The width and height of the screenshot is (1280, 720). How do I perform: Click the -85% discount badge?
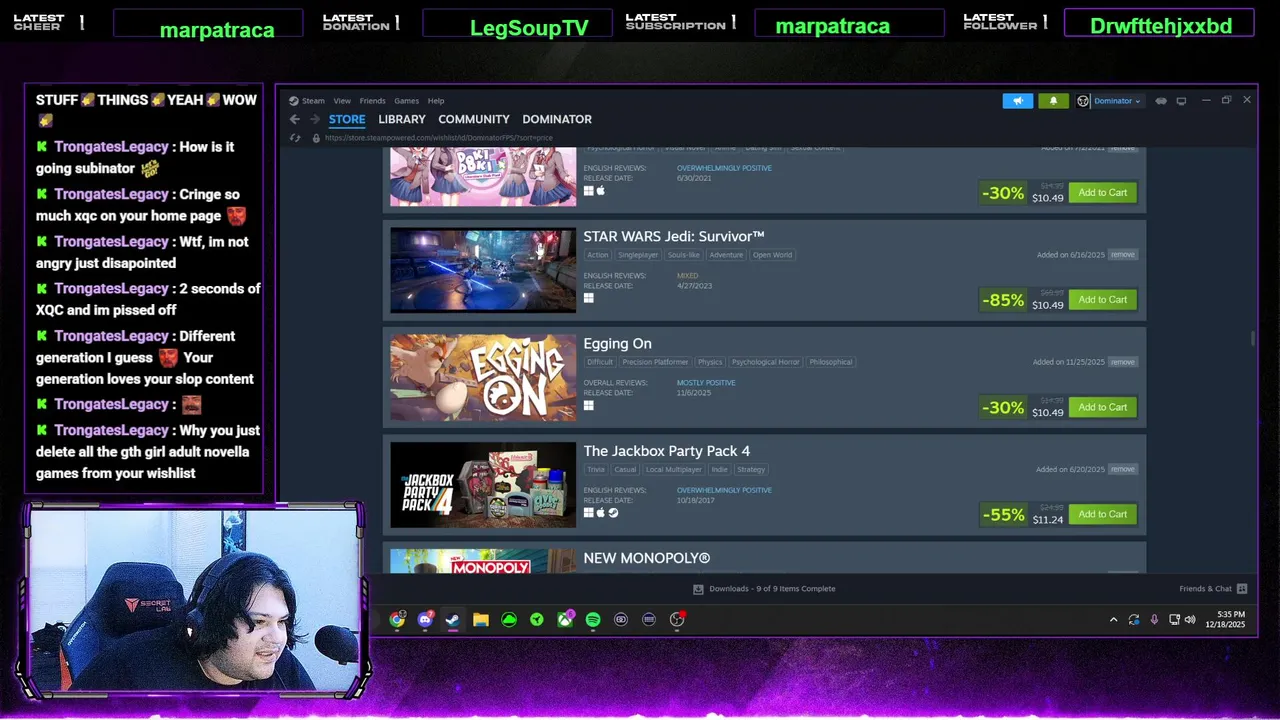tap(1003, 300)
